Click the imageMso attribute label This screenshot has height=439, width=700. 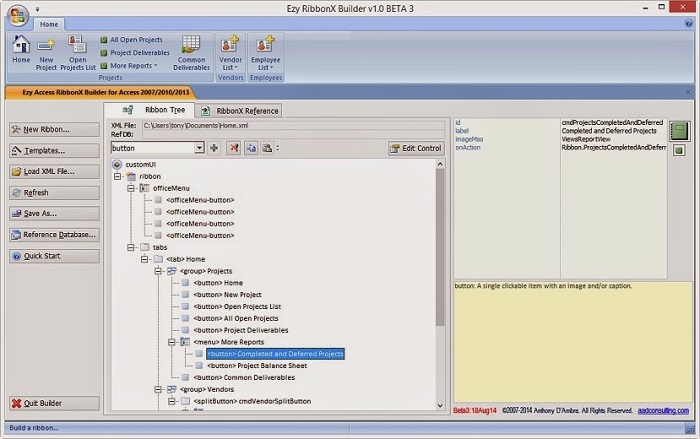469,139
